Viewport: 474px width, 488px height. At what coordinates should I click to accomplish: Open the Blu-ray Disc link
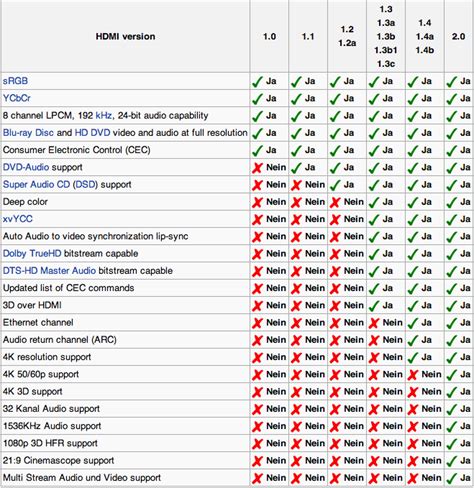(x=28, y=133)
